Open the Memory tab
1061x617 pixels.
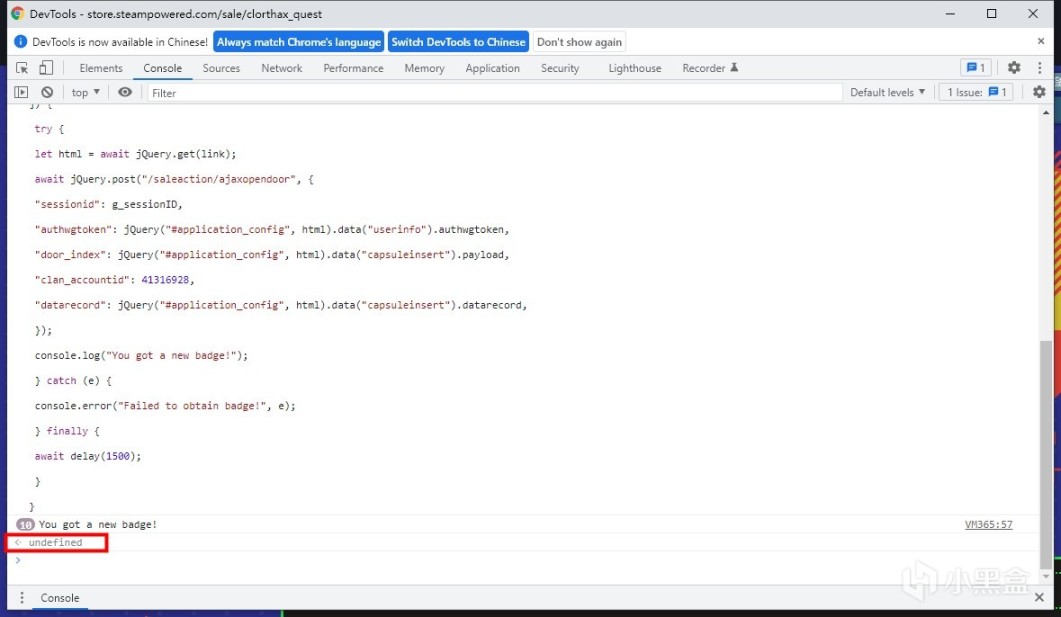pyautogui.click(x=424, y=68)
